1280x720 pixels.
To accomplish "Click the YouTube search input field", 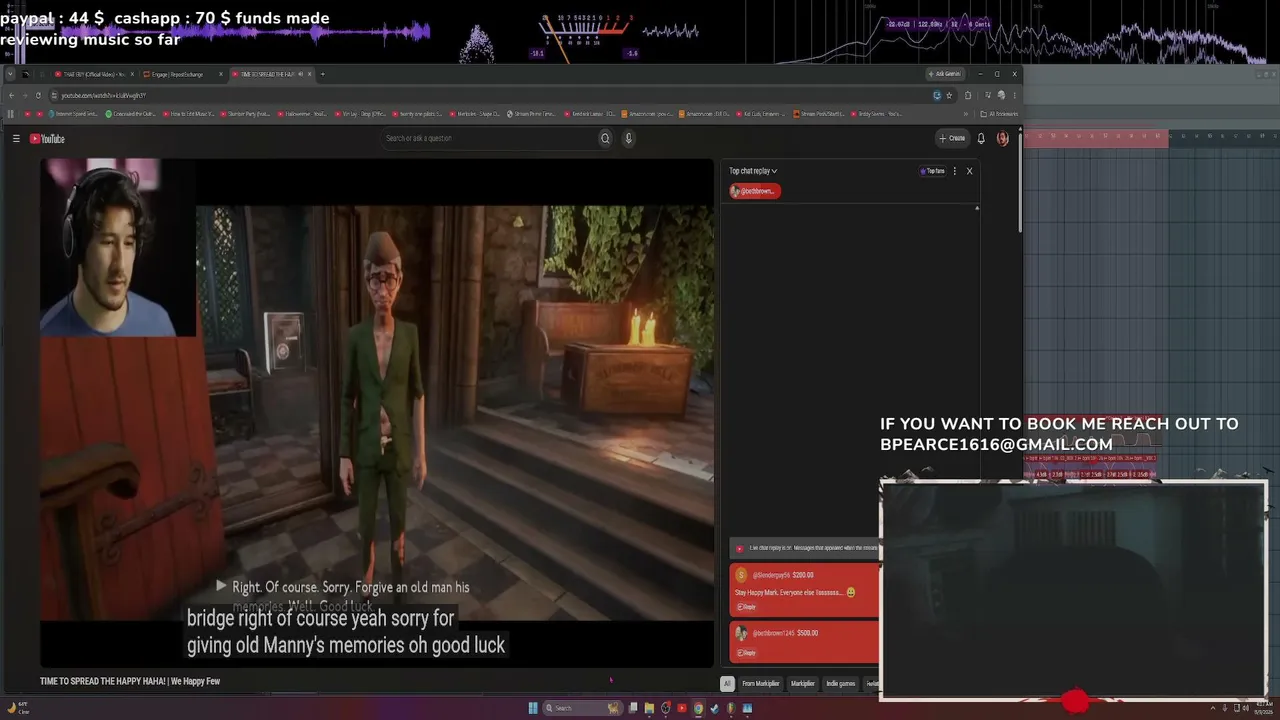I will coord(489,138).
